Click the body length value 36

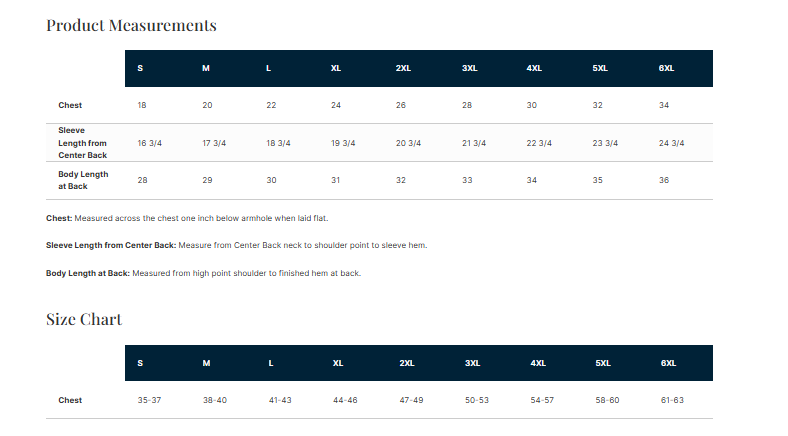click(664, 180)
